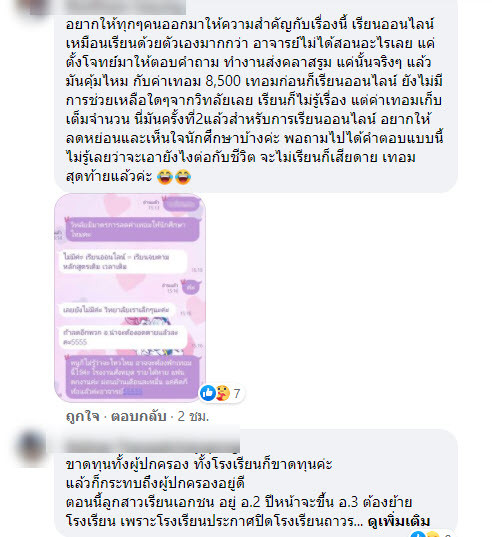
Task: Click the underlined link inside the chat screenshot's bottom bubble
Action: (133, 391)
